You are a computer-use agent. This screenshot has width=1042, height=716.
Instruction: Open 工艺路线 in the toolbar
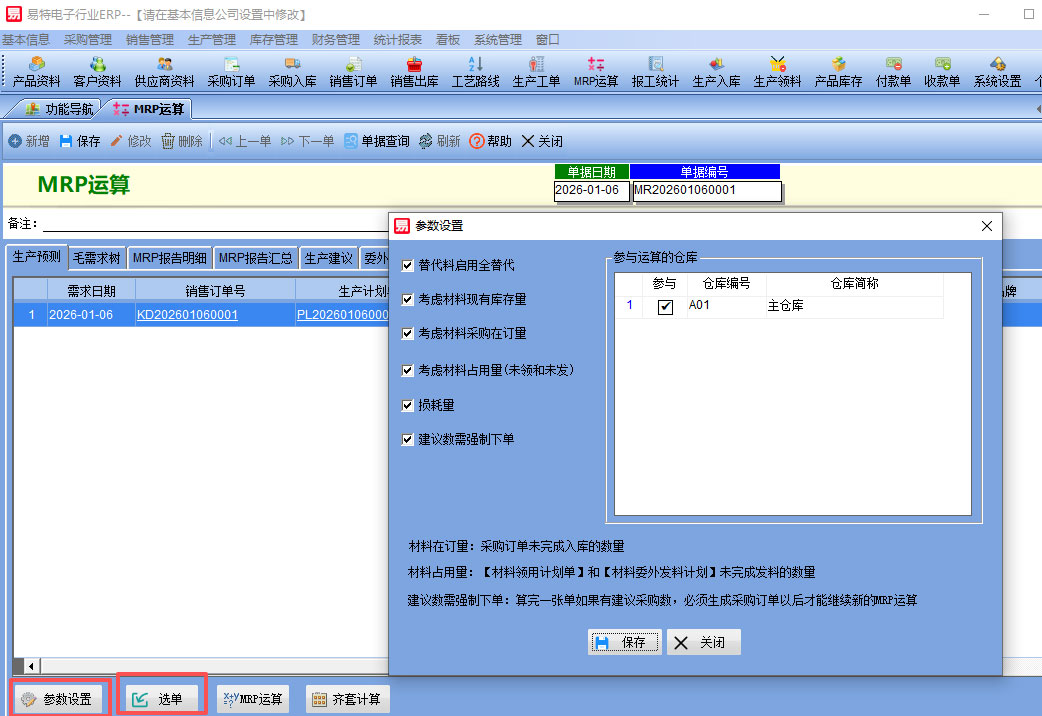(x=475, y=72)
